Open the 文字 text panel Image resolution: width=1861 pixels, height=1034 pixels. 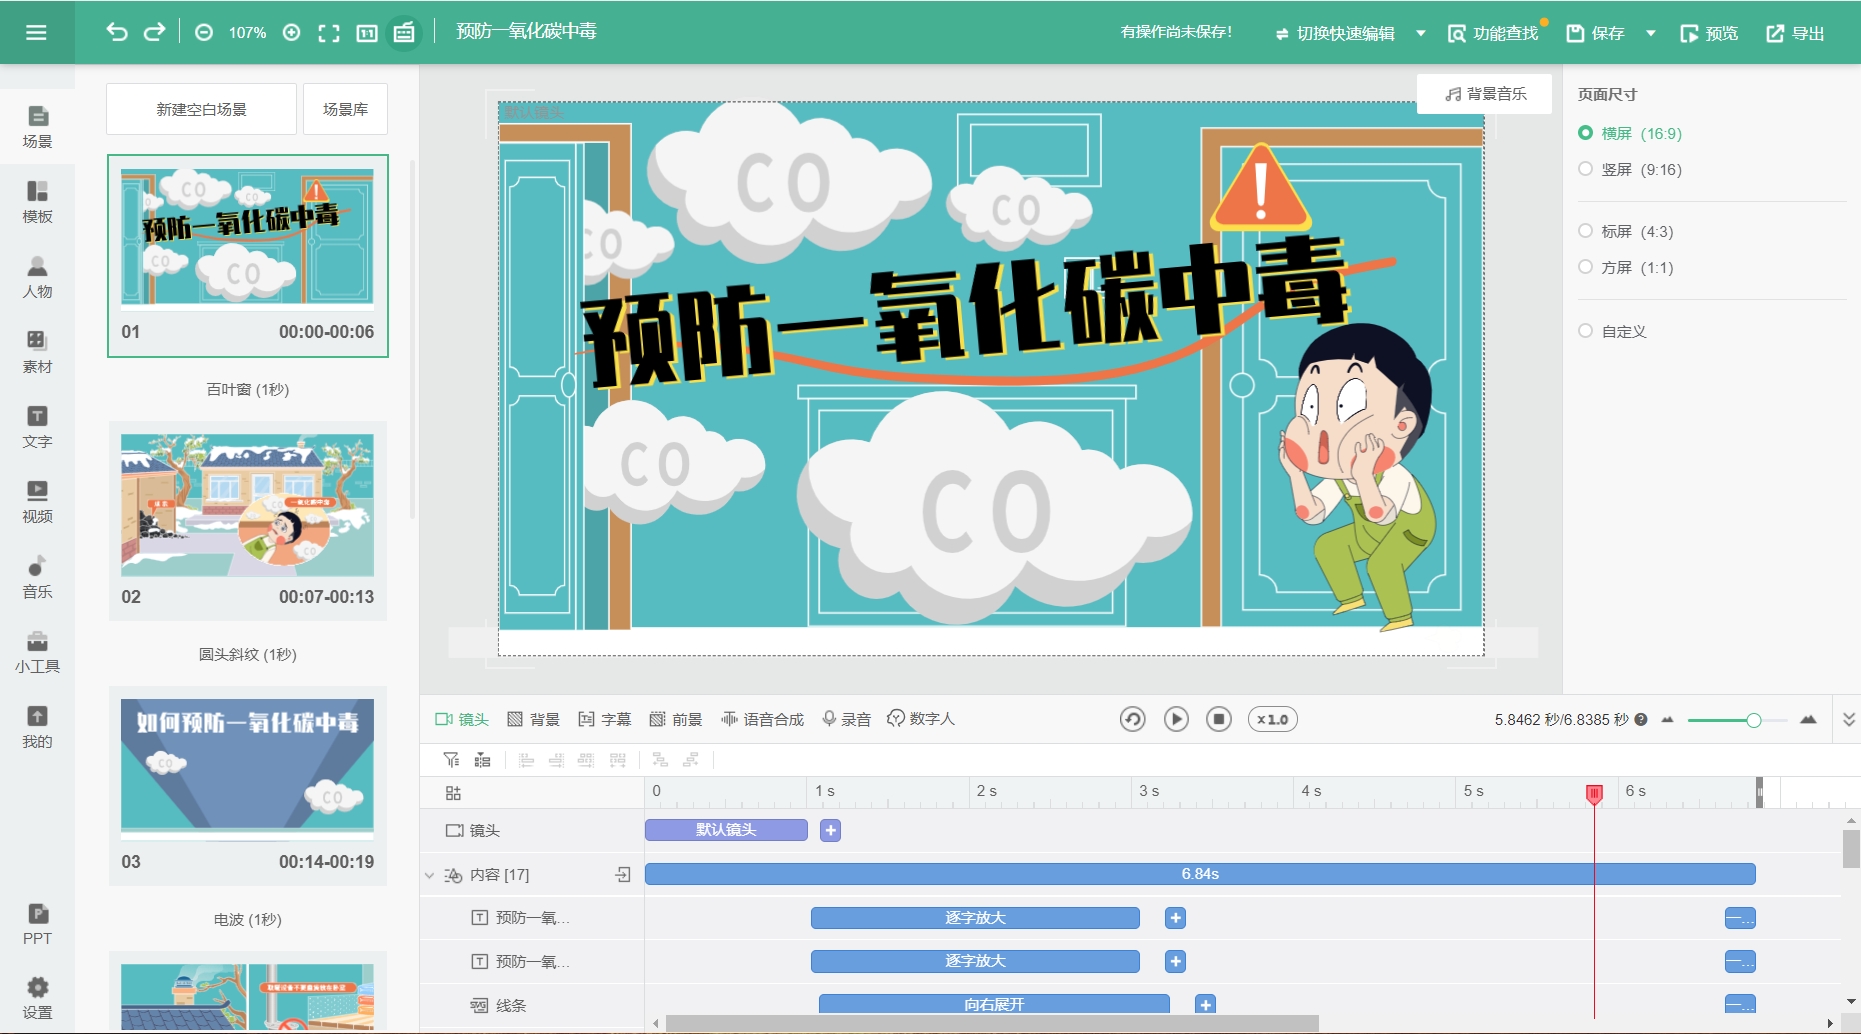[37, 427]
